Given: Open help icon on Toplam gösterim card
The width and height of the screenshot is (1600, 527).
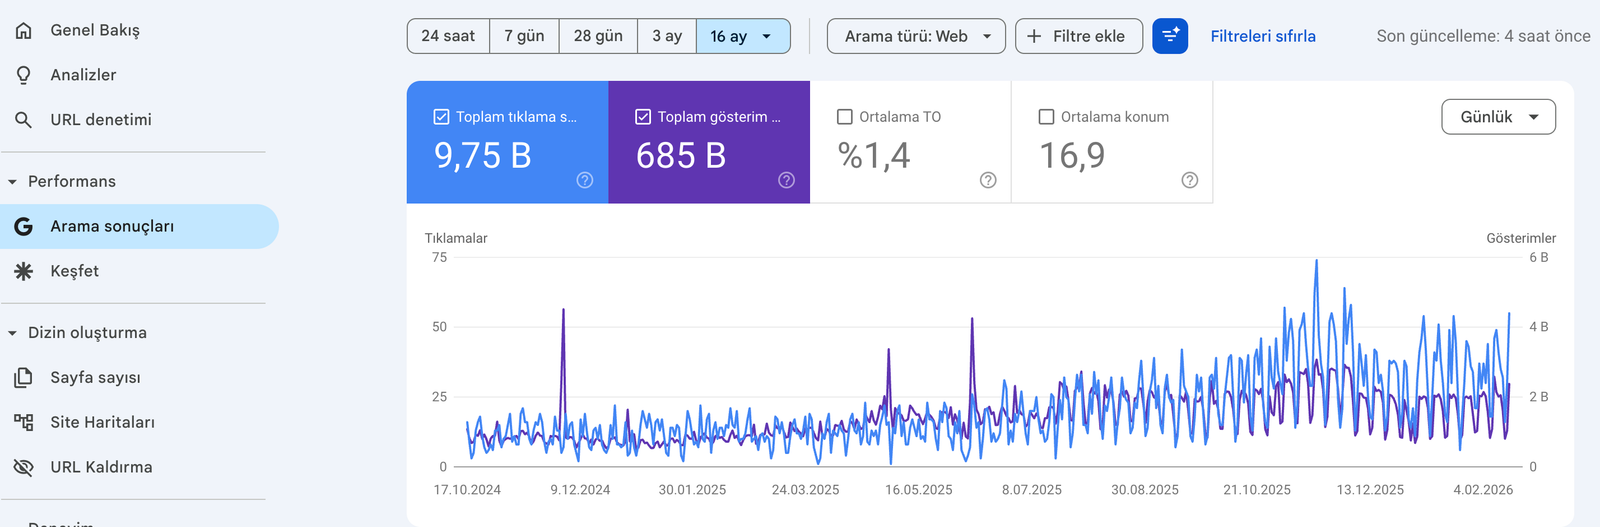Looking at the screenshot, I should [x=787, y=180].
